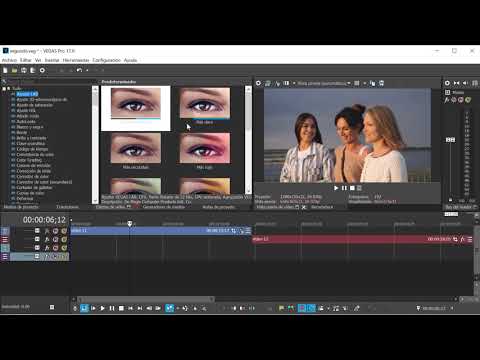Copy preview snapshot to clipboard

coord(372,83)
